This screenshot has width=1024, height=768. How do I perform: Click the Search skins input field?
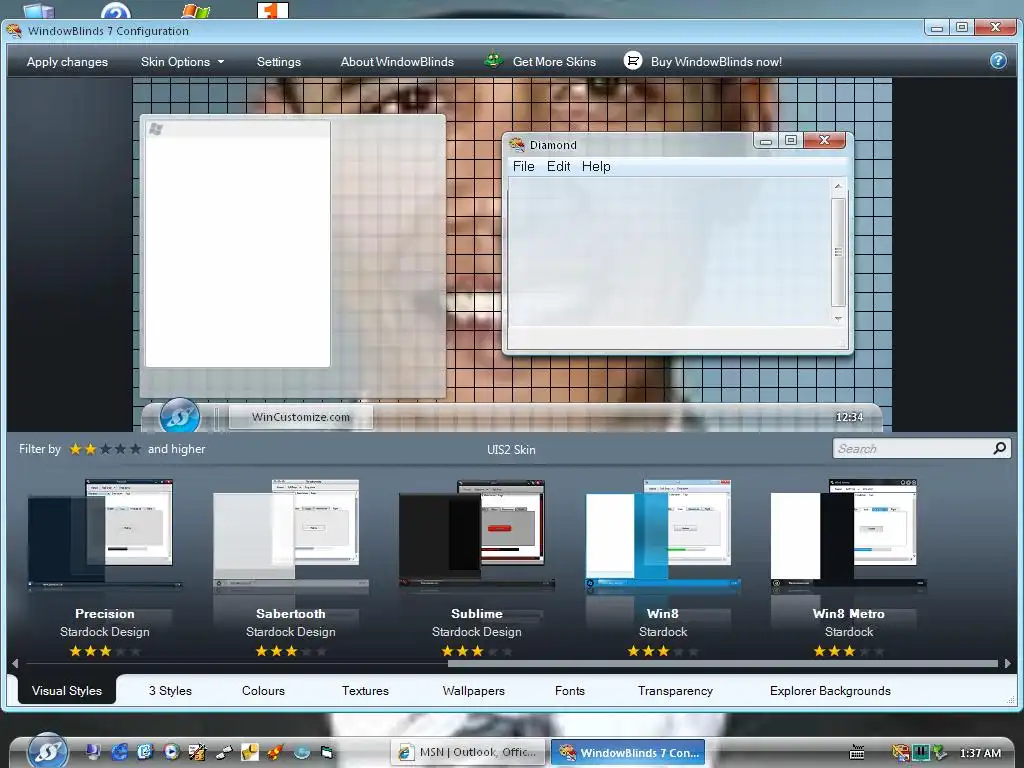click(x=913, y=448)
